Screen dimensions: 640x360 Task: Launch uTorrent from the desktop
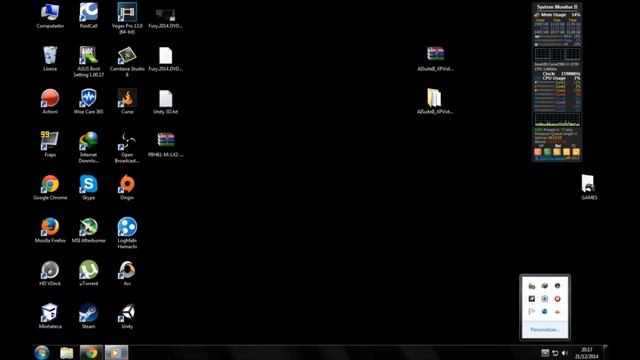tap(89, 273)
